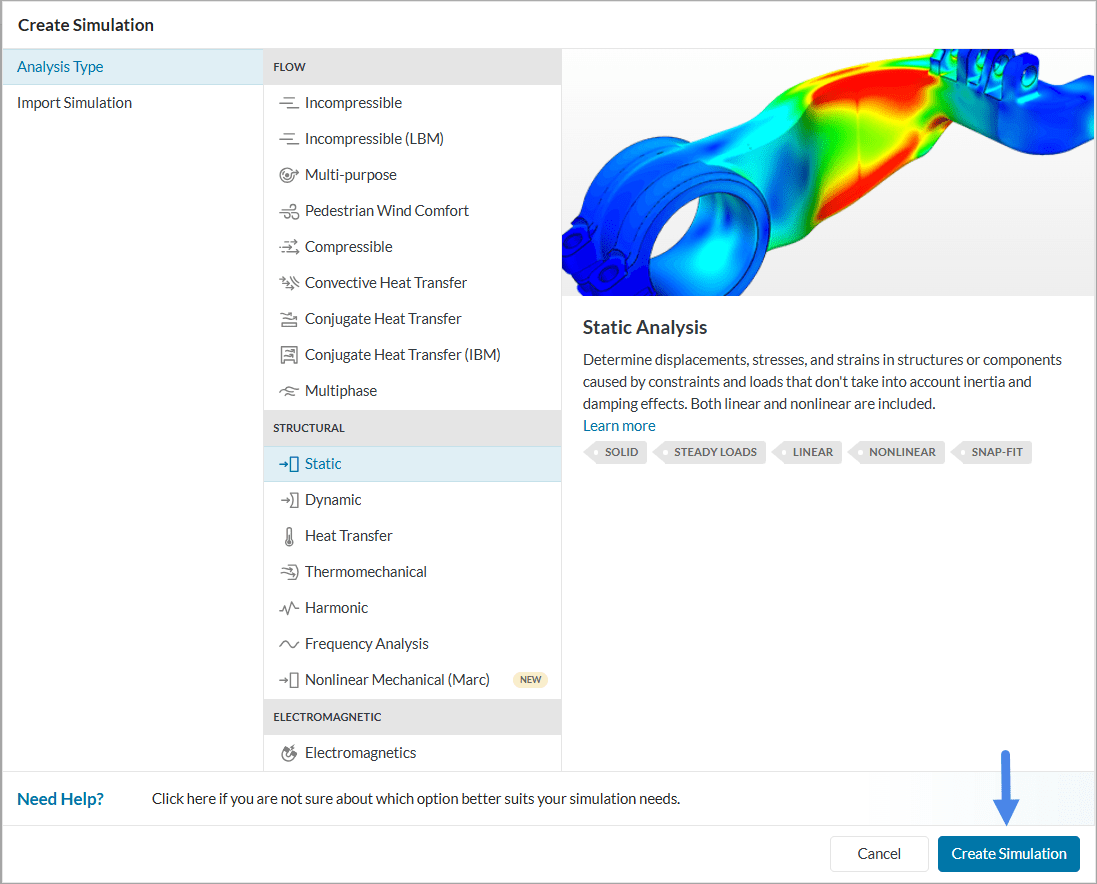Select the Multiphase flow icon
This screenshot has height=884, width=1097.
[x=286, y=390]
